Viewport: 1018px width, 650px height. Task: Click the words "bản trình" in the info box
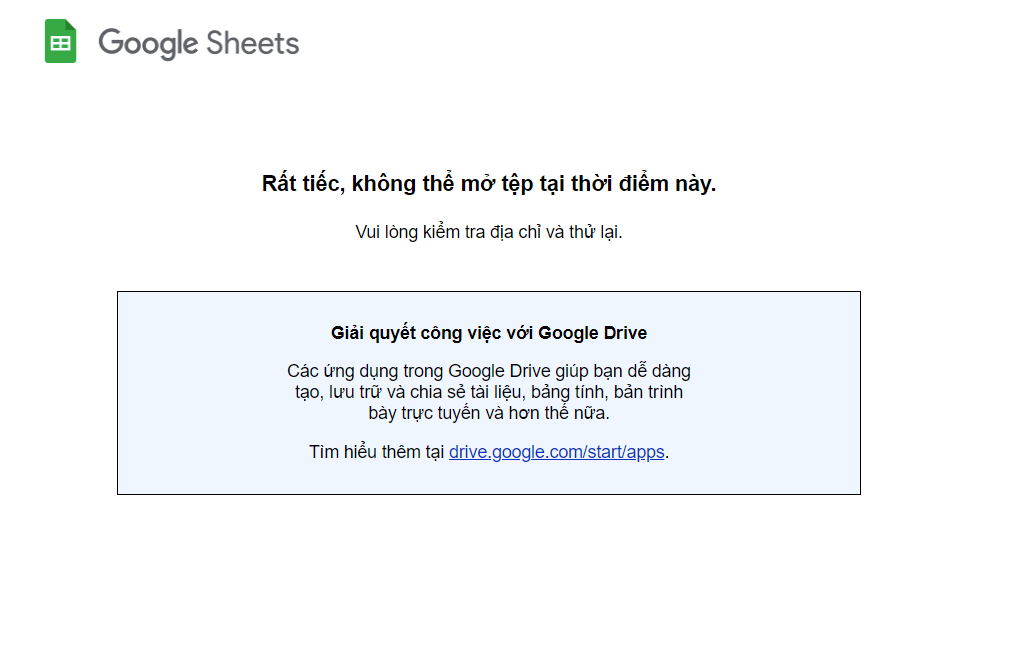tap(651, 392)
